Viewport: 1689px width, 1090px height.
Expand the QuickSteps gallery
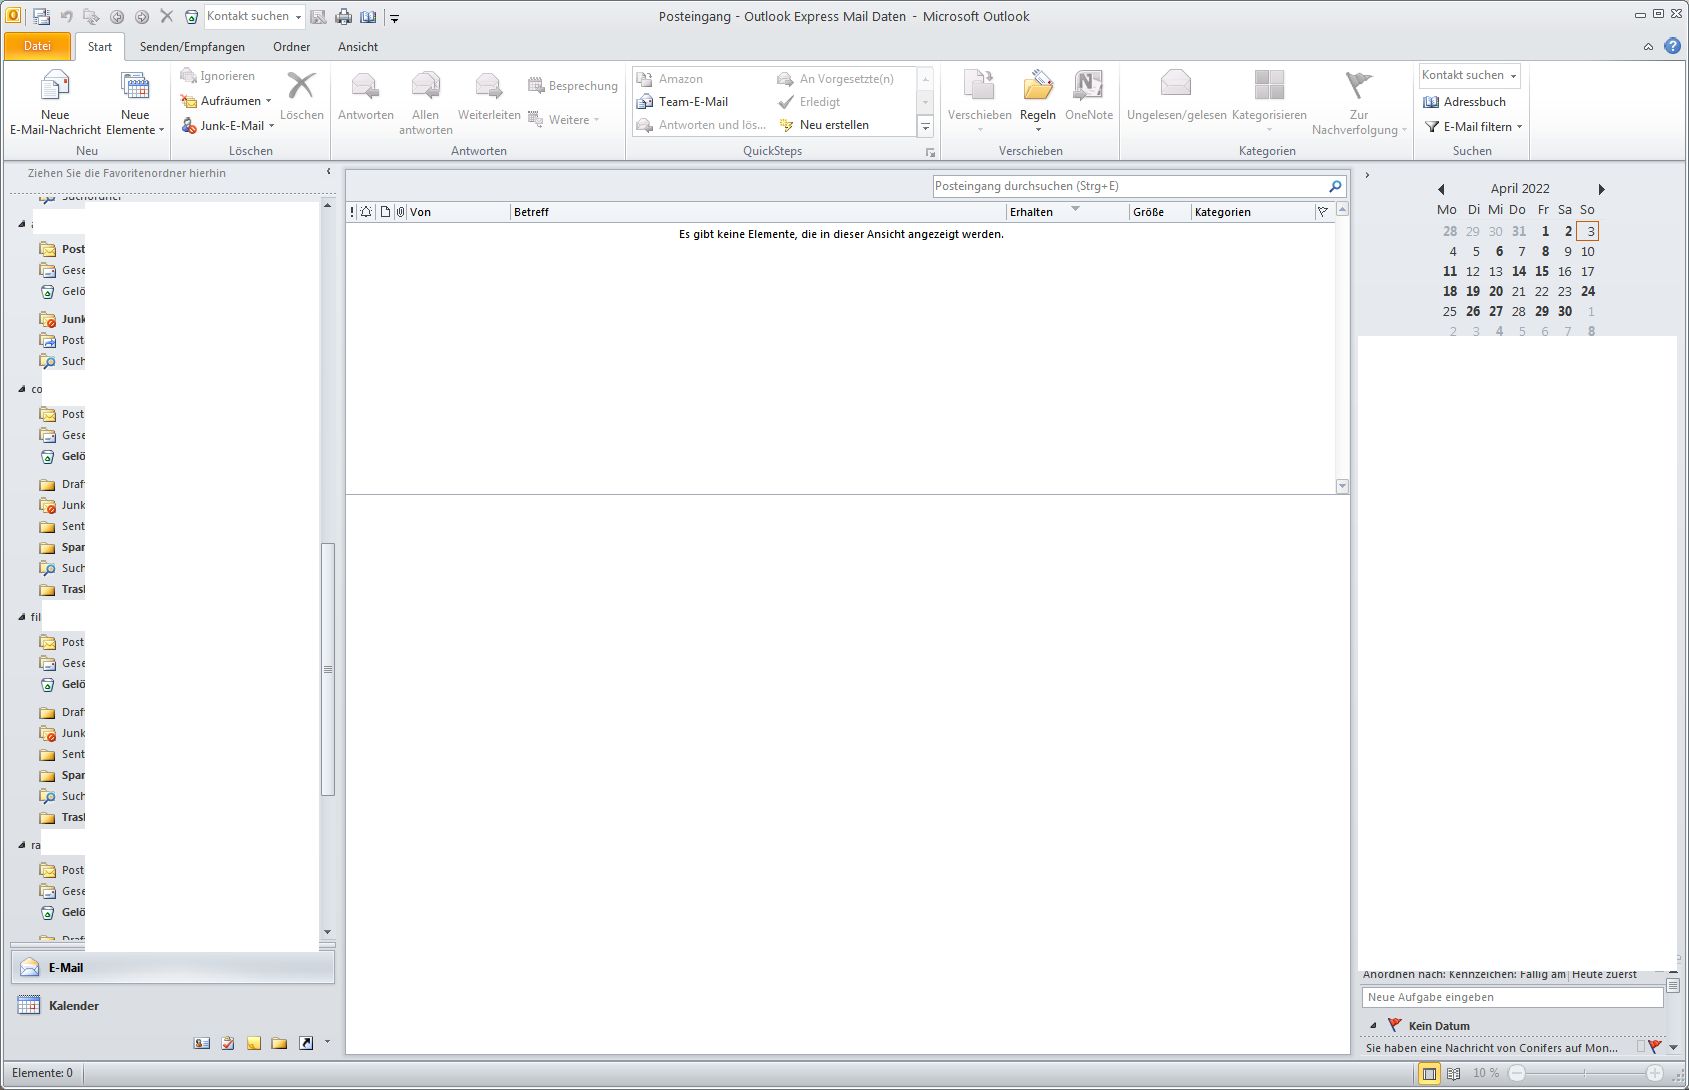[x=925, y=127]
